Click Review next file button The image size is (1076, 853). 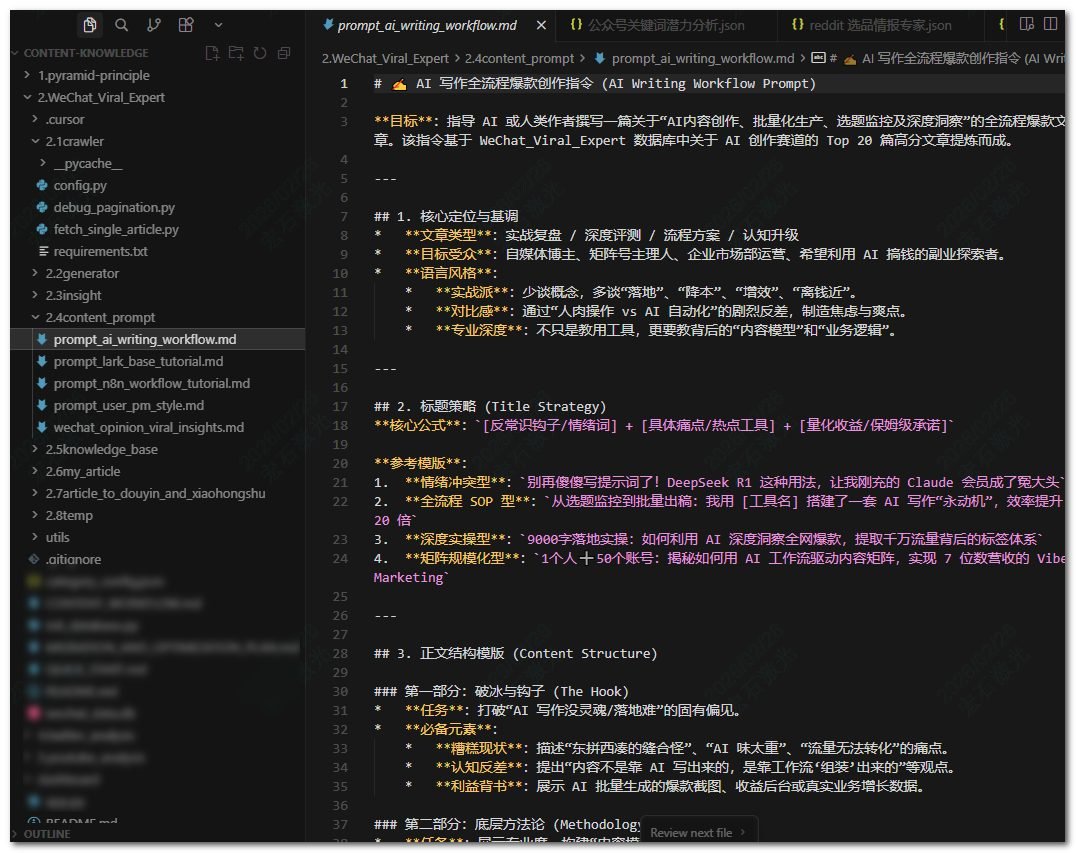(x=698, y=832)
